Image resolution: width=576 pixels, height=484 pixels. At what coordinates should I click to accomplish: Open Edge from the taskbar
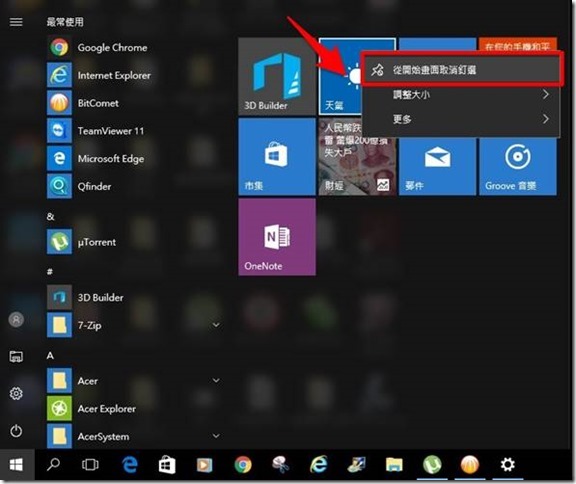pos(129,465)
